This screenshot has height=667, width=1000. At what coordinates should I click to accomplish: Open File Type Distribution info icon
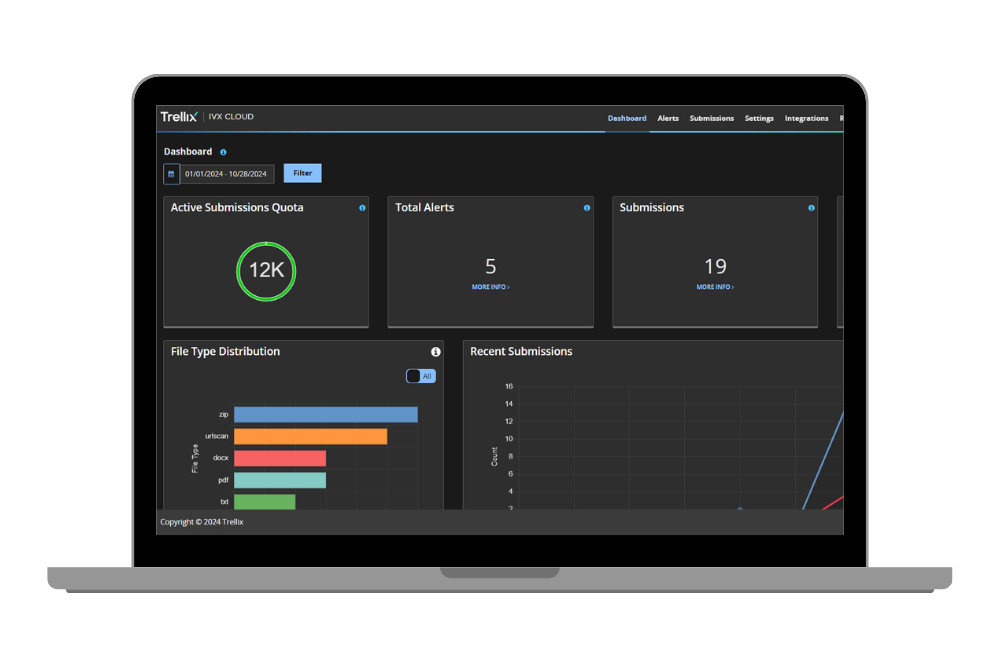pyautogui.click(x=436, y=352)
